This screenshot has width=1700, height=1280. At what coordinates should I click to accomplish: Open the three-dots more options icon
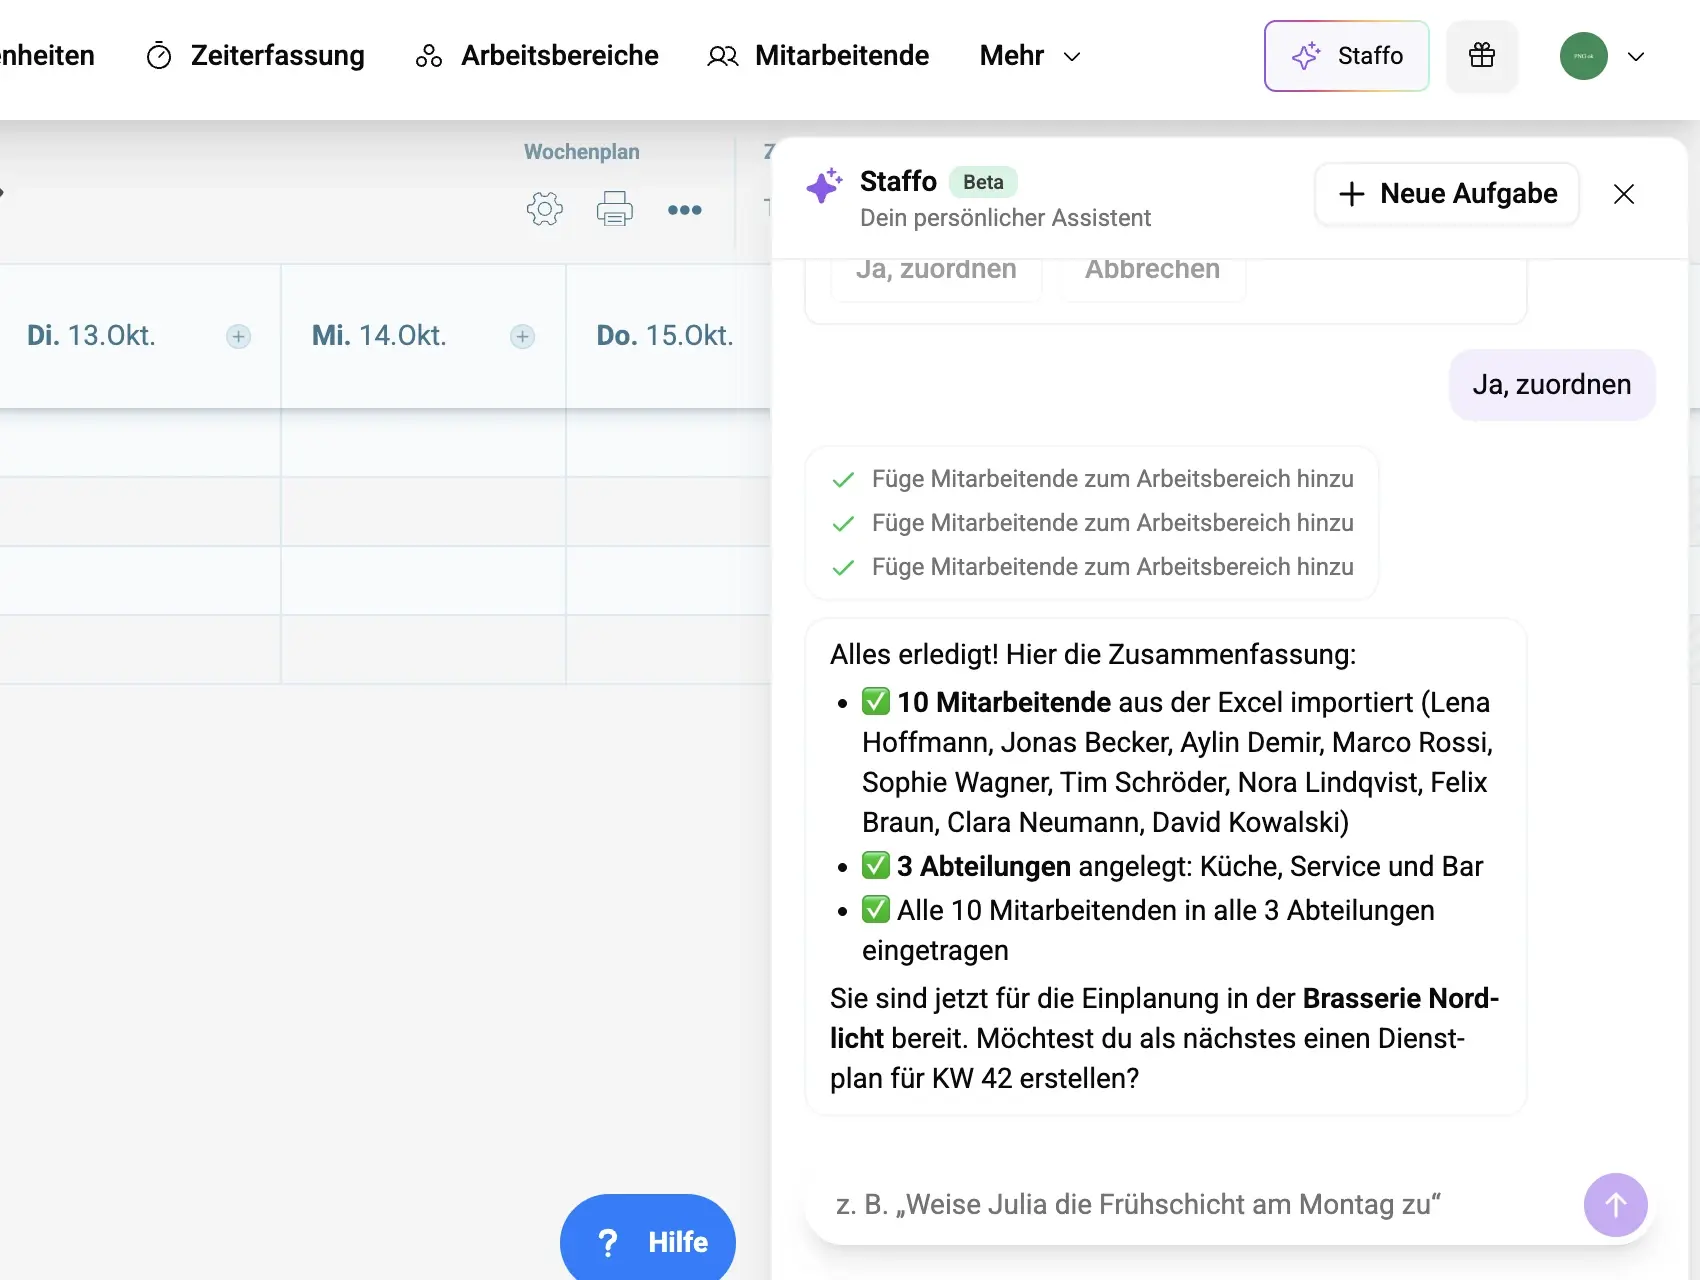pos(685,210)
